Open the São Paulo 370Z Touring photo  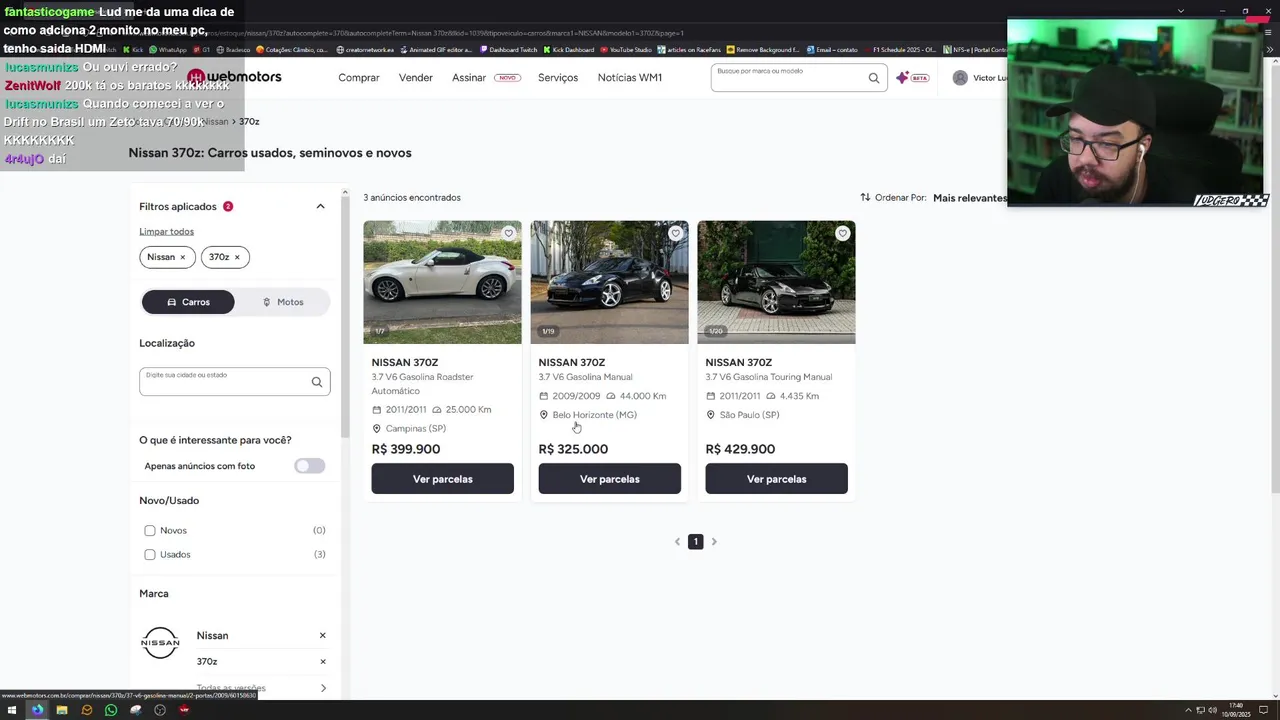pyautogui.click(x=777, y=282)
